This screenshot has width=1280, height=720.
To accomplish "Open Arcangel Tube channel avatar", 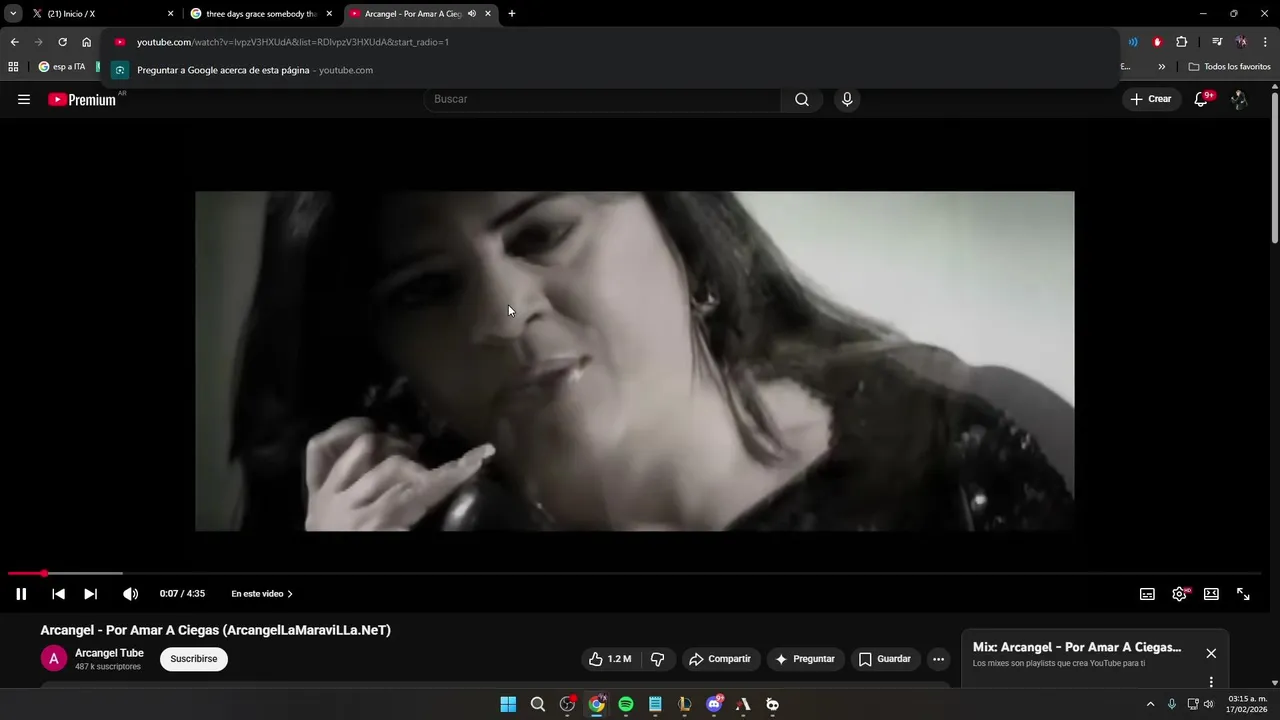I will (x=53, y=659).
